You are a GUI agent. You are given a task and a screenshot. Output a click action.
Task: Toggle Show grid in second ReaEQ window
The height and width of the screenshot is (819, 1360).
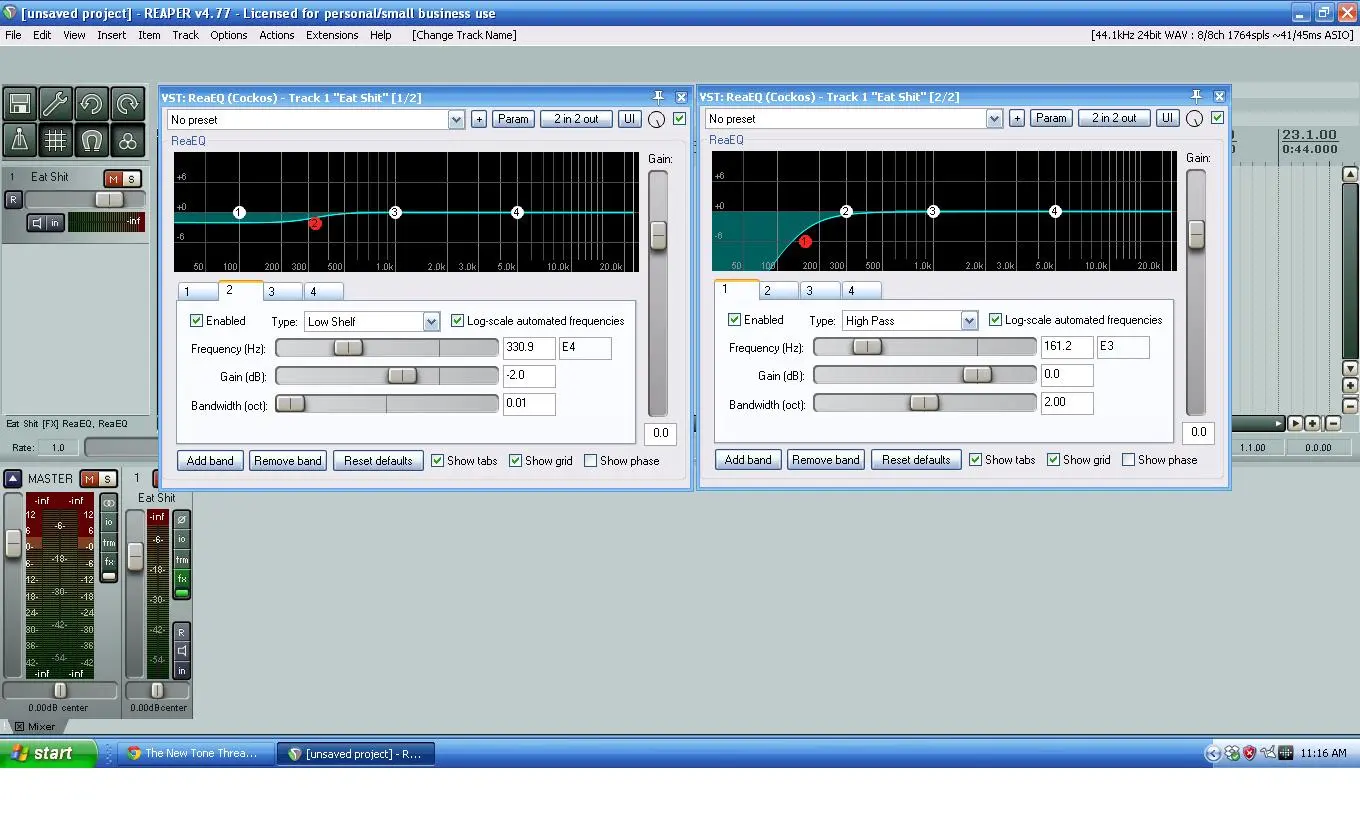click(1053, 460)
